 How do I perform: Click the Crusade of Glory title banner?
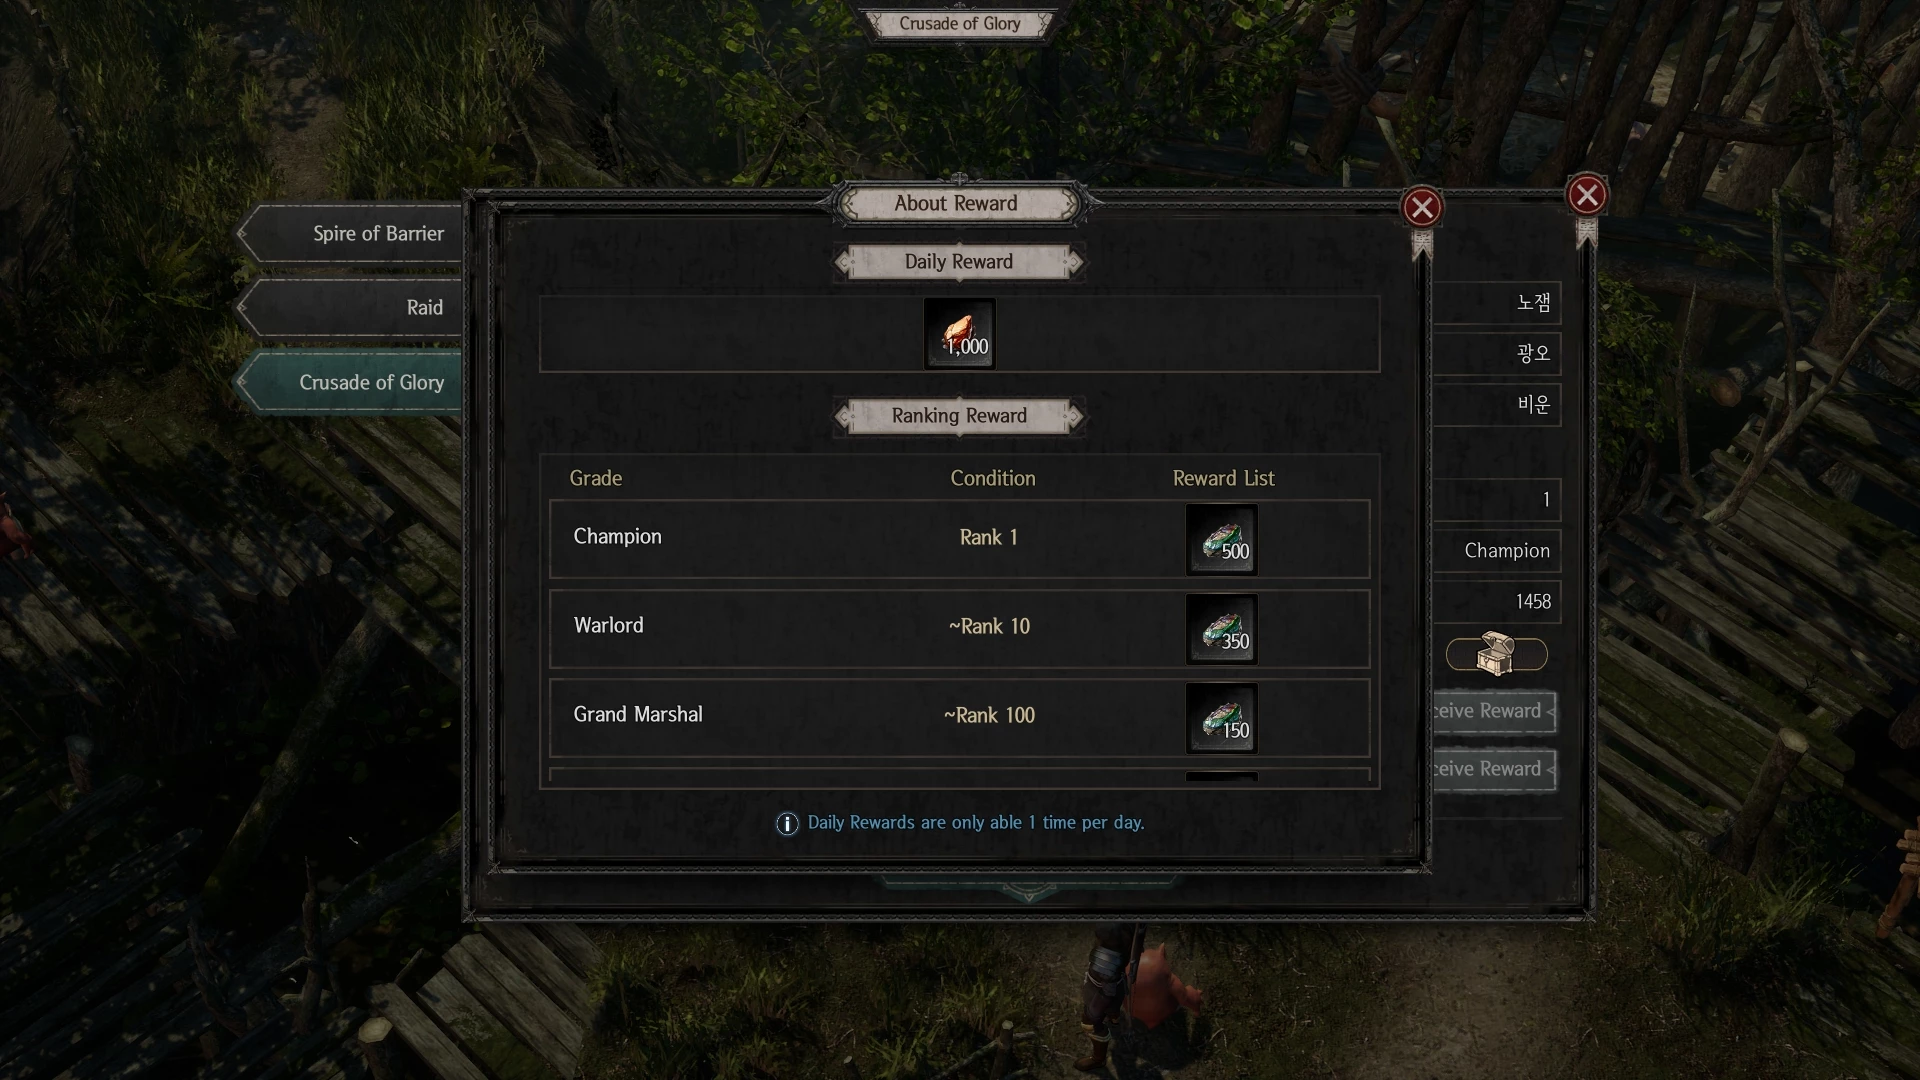[x=959, y=23]
